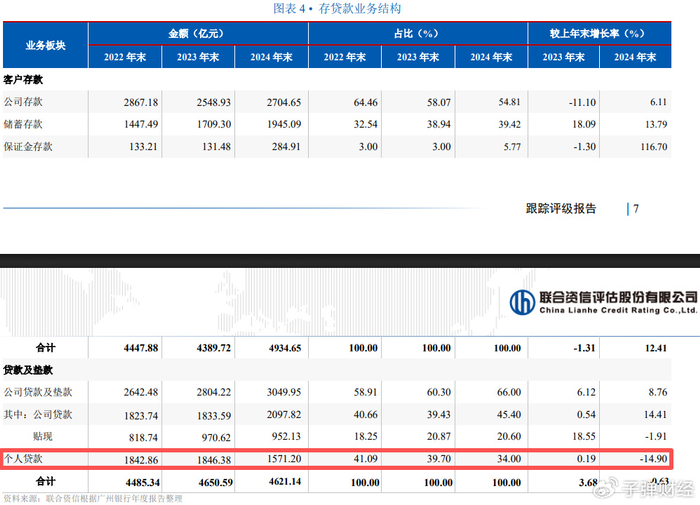This screenshot has height=505, width=700.
Task: Click the 占比（%）header
Action: tap(416, 33)
